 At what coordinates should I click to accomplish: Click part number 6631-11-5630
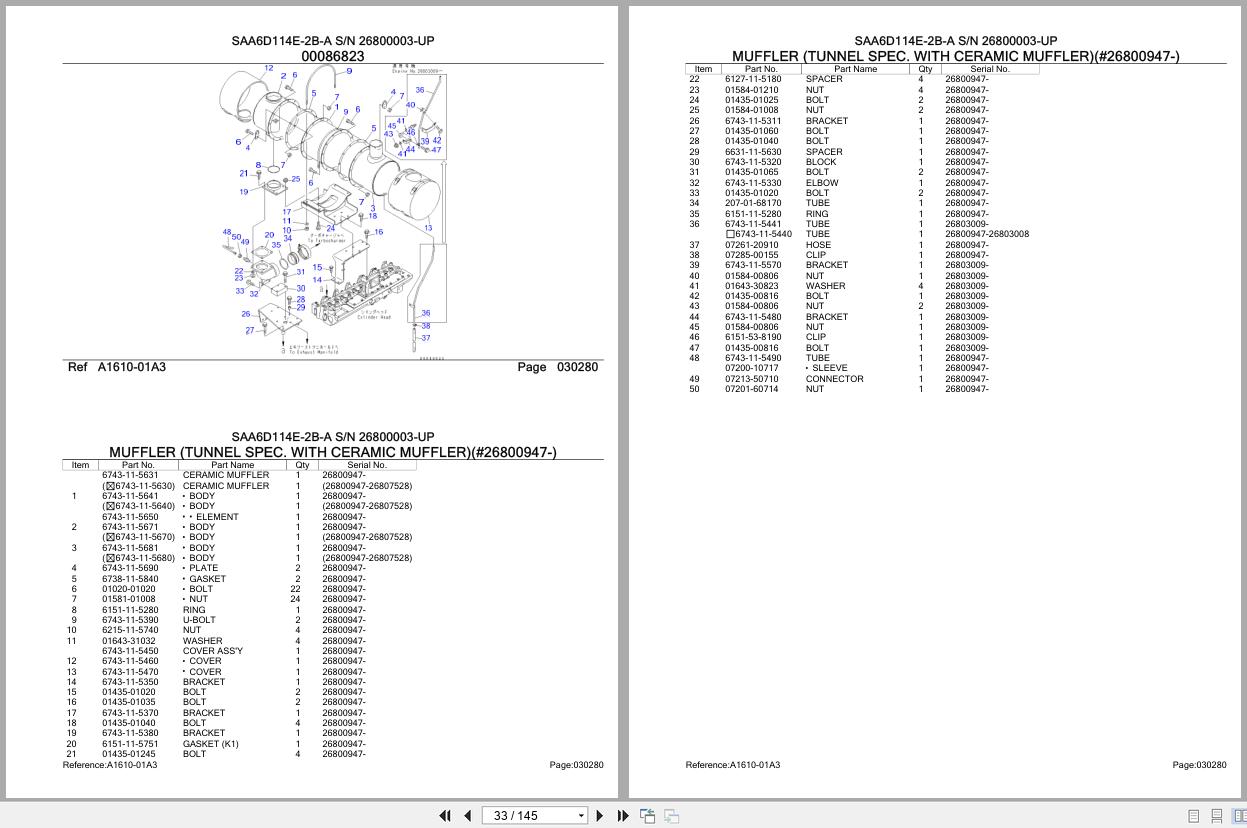click(753, 152)
